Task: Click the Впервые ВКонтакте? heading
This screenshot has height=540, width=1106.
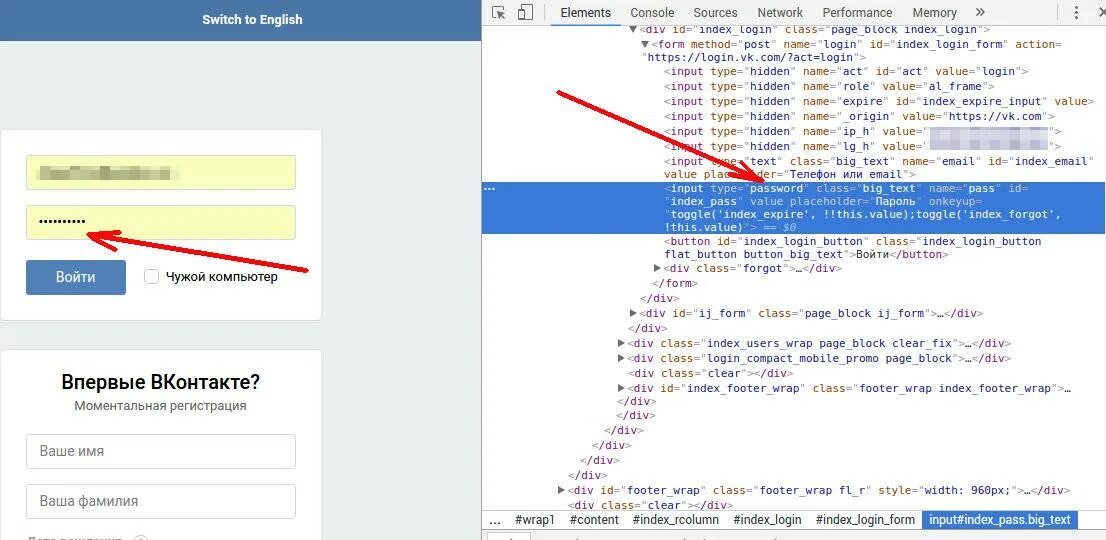Action: [161, 383]
